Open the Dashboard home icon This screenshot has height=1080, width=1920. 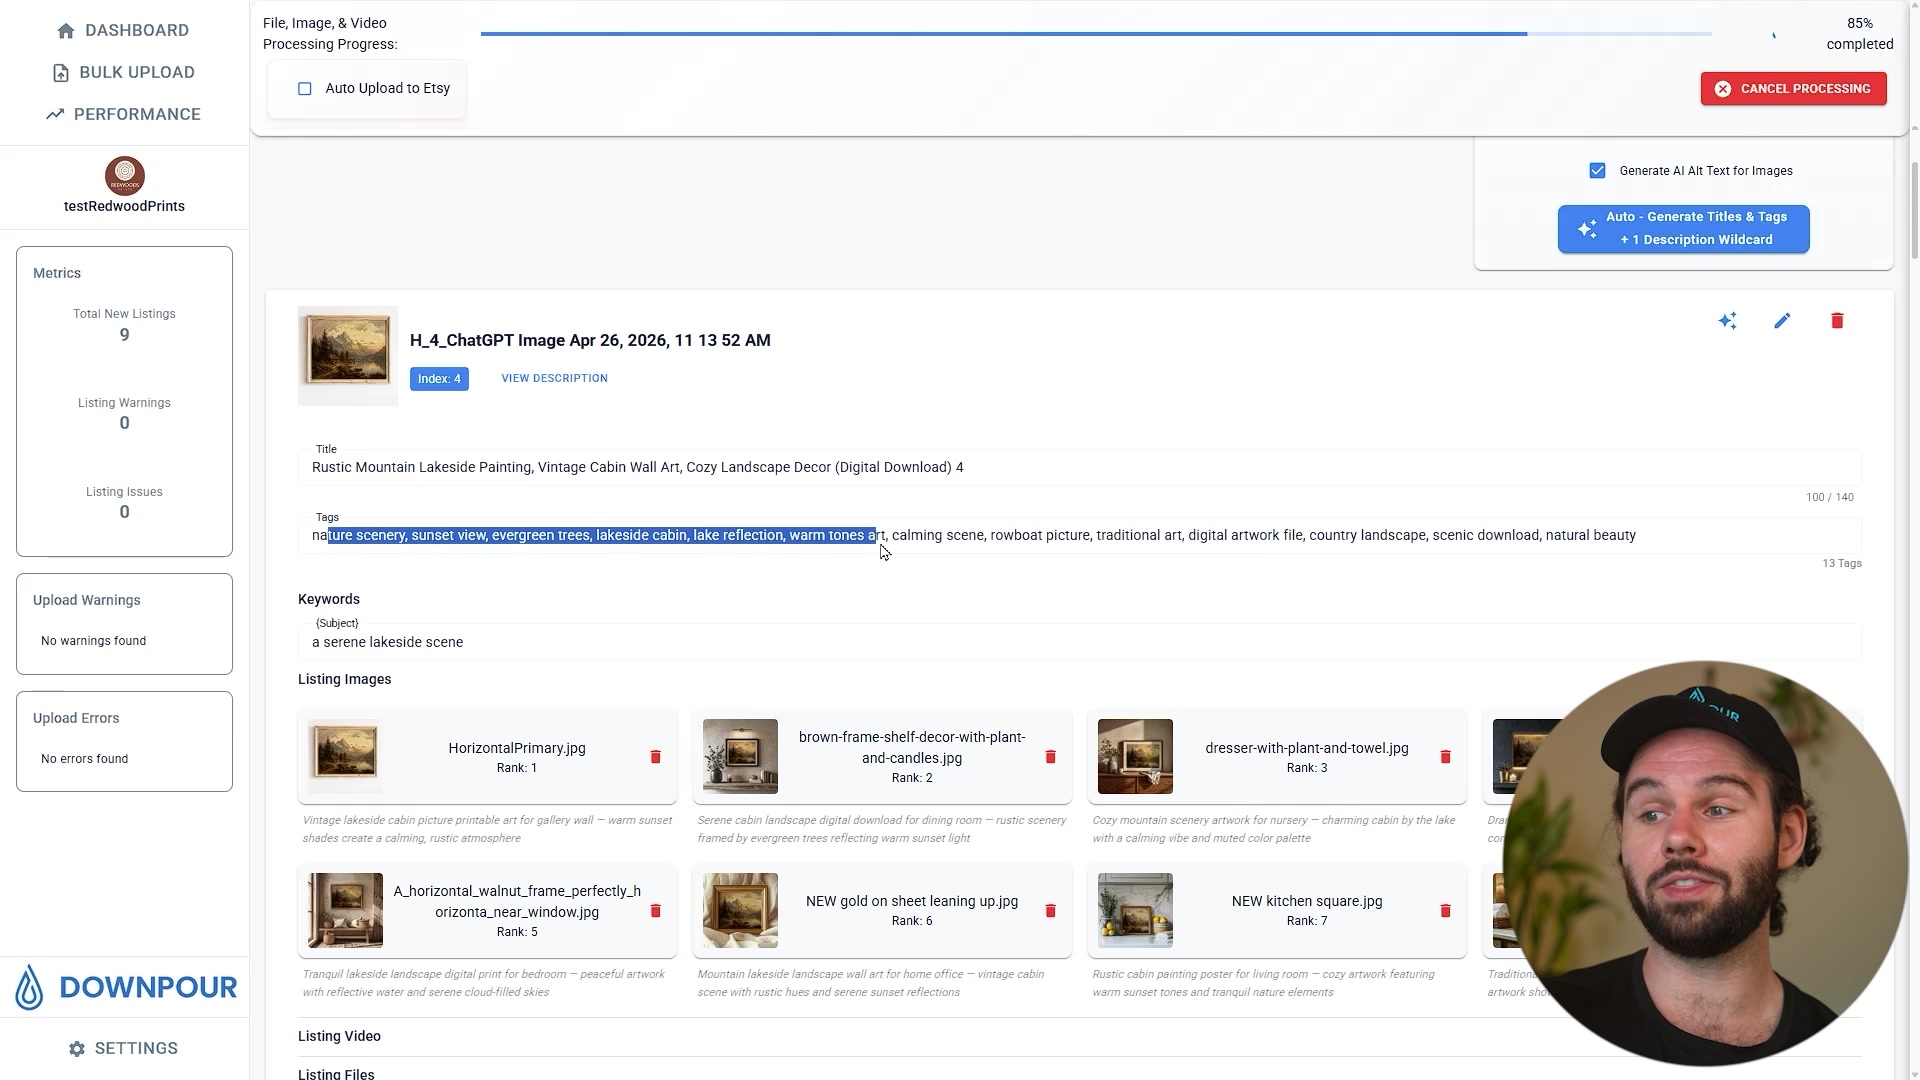click(x=66, y=31)
